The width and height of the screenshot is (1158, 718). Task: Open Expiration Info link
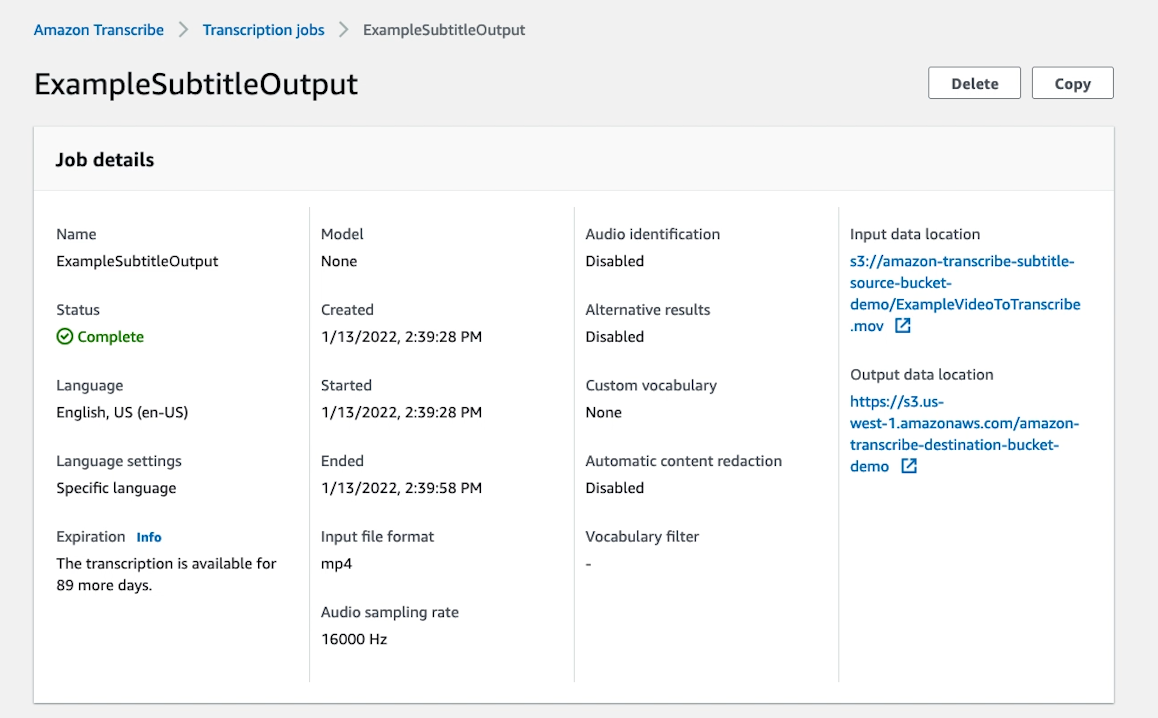(148, 537)
